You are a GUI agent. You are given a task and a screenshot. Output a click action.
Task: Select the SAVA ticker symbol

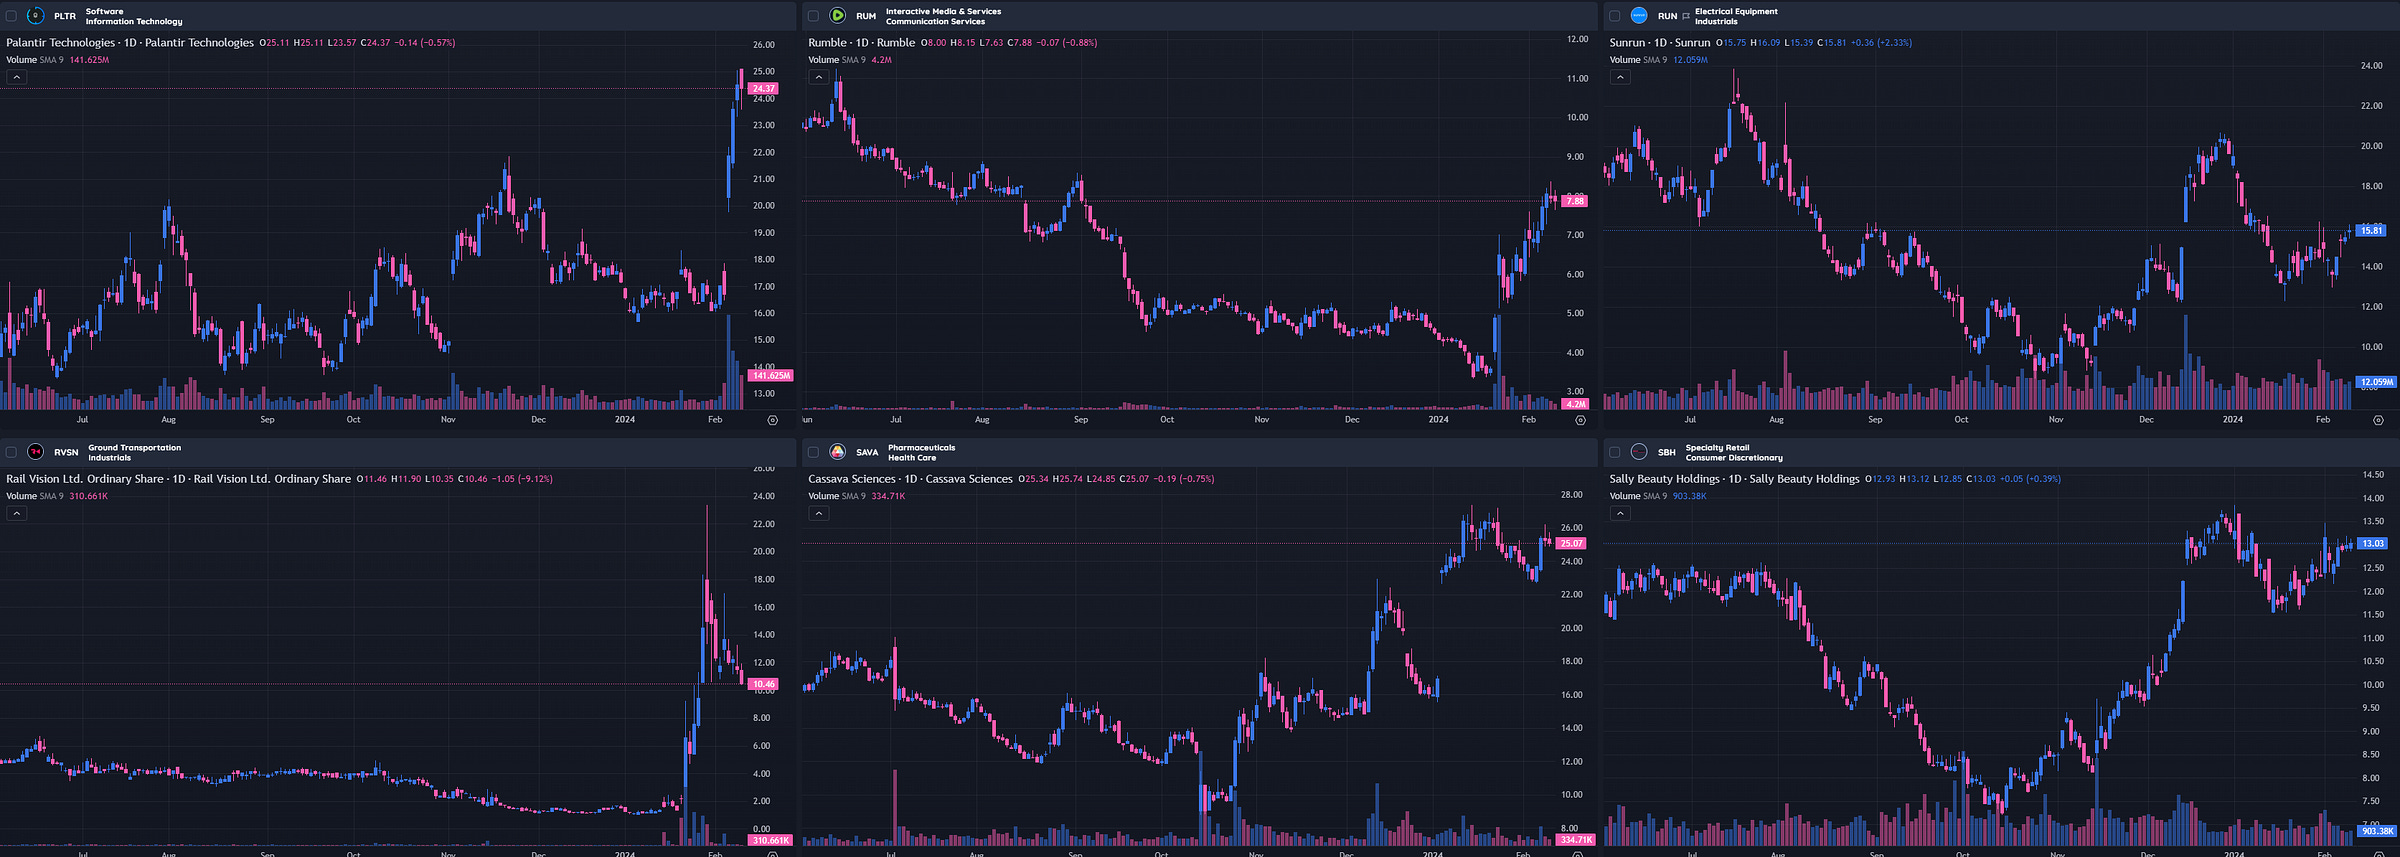[x=867, y=452]
